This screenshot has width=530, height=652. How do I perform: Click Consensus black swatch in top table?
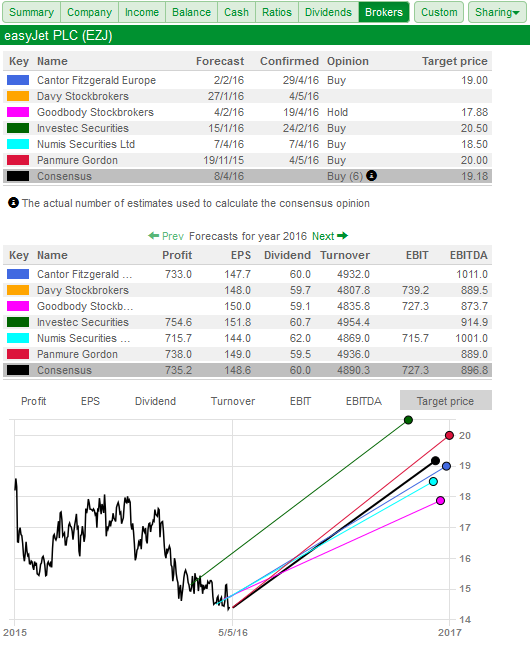coord(18,176)
